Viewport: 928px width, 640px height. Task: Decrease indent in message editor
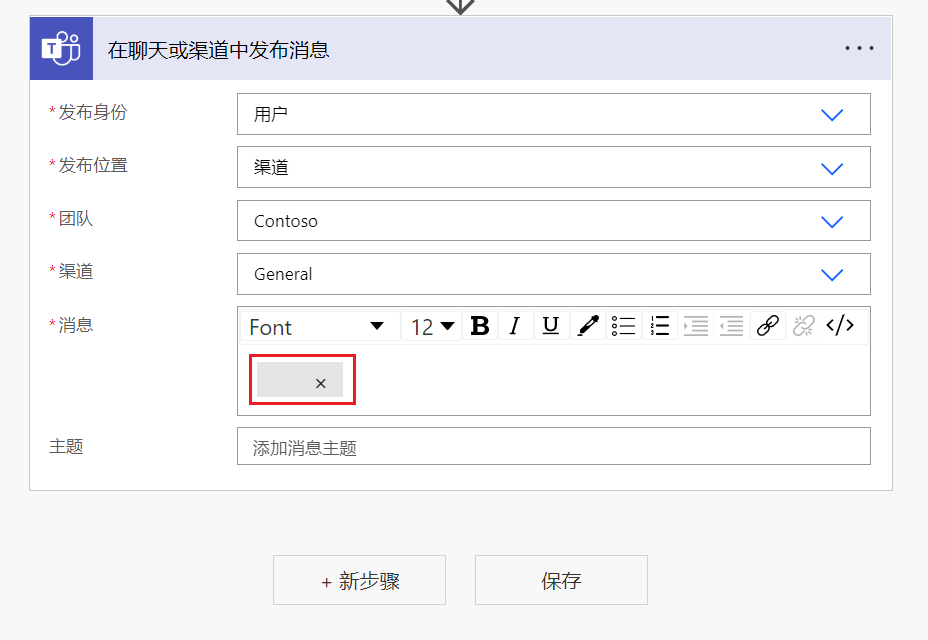pos(732,326)
